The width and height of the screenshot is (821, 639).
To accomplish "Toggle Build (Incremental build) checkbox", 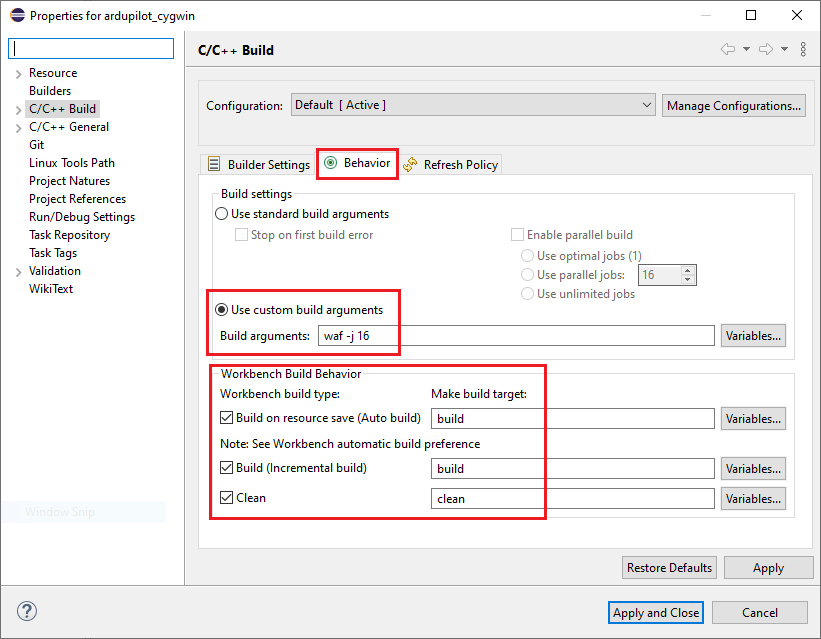I will (x=227, y=468).
